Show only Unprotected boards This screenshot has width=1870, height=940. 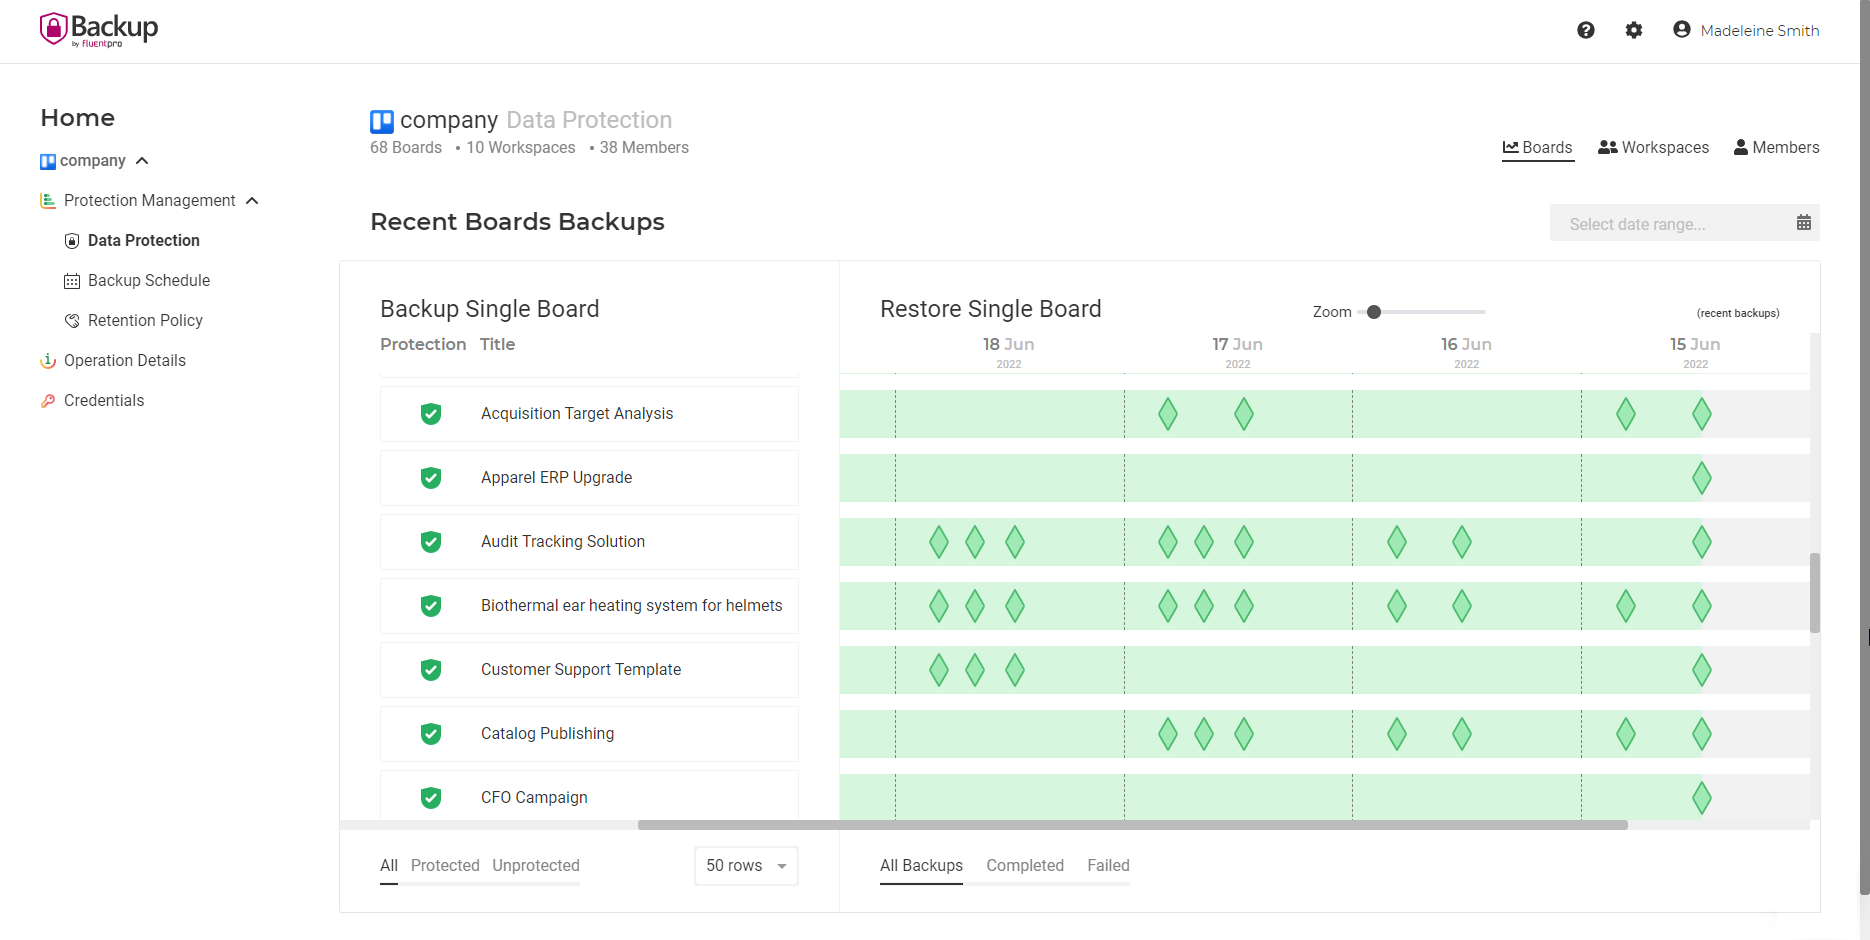(536, 866)
